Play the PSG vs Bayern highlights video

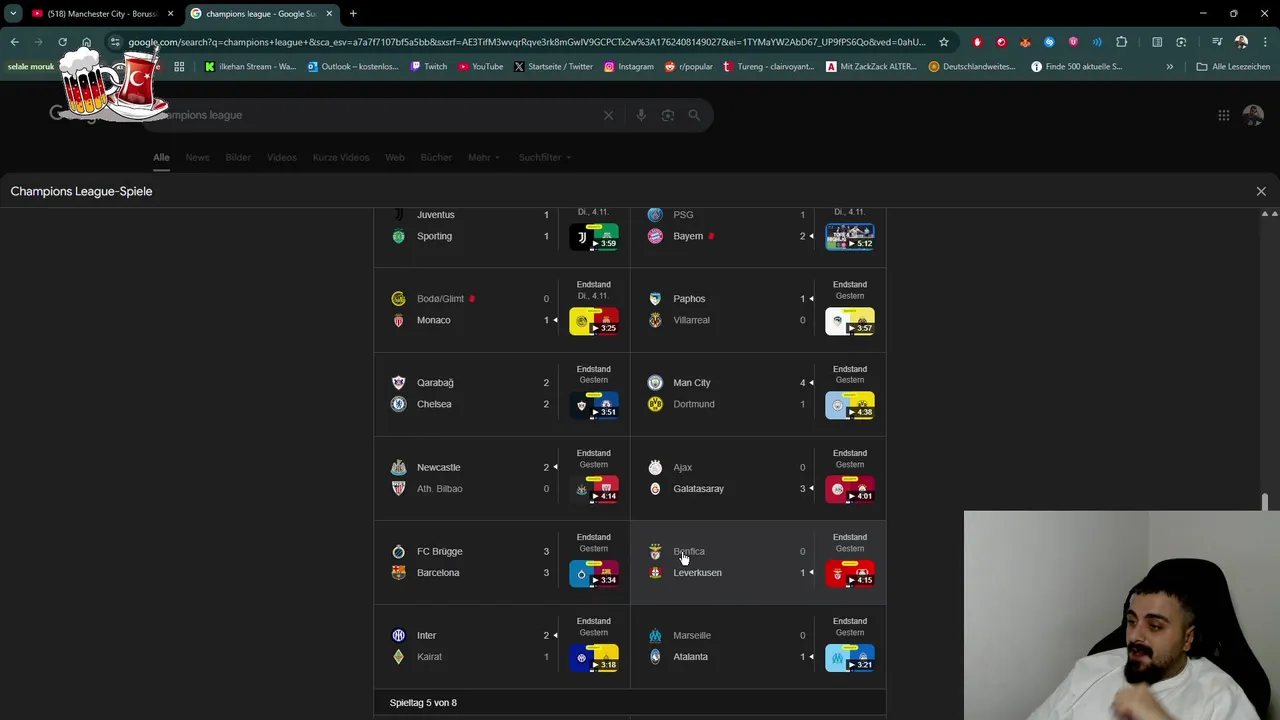click(x=850, y=237)
